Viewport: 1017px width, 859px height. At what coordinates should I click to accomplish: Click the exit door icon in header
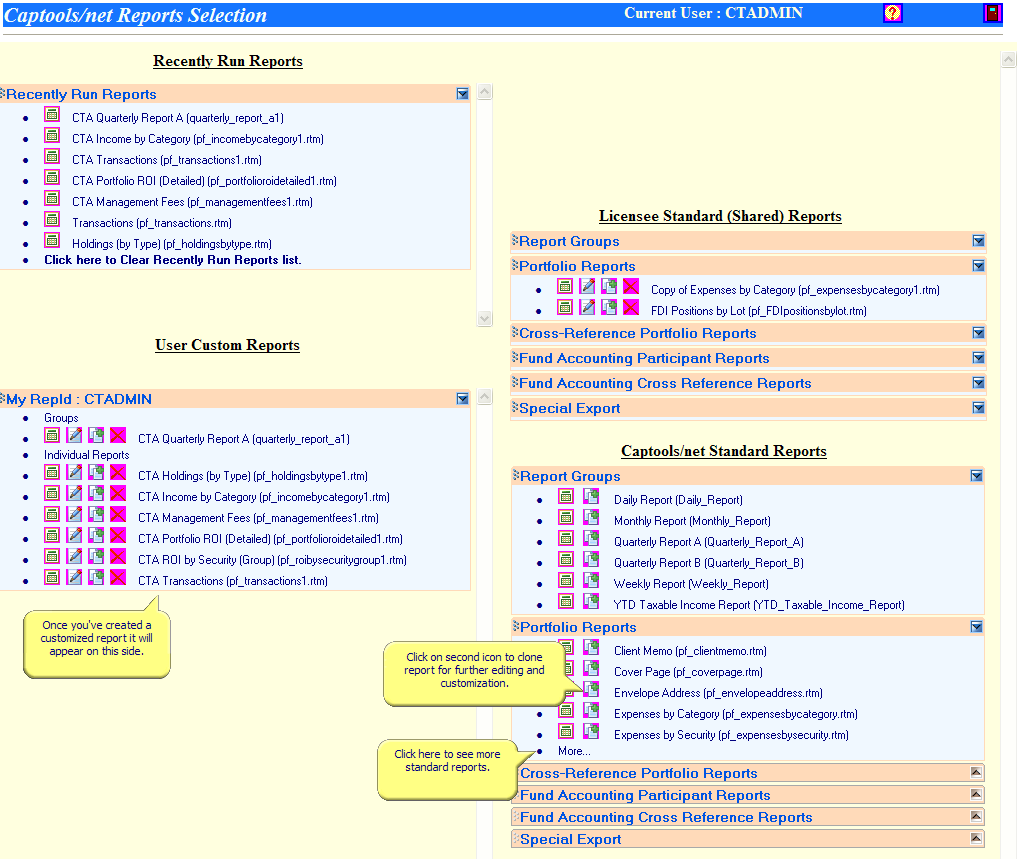pos(992,13)
